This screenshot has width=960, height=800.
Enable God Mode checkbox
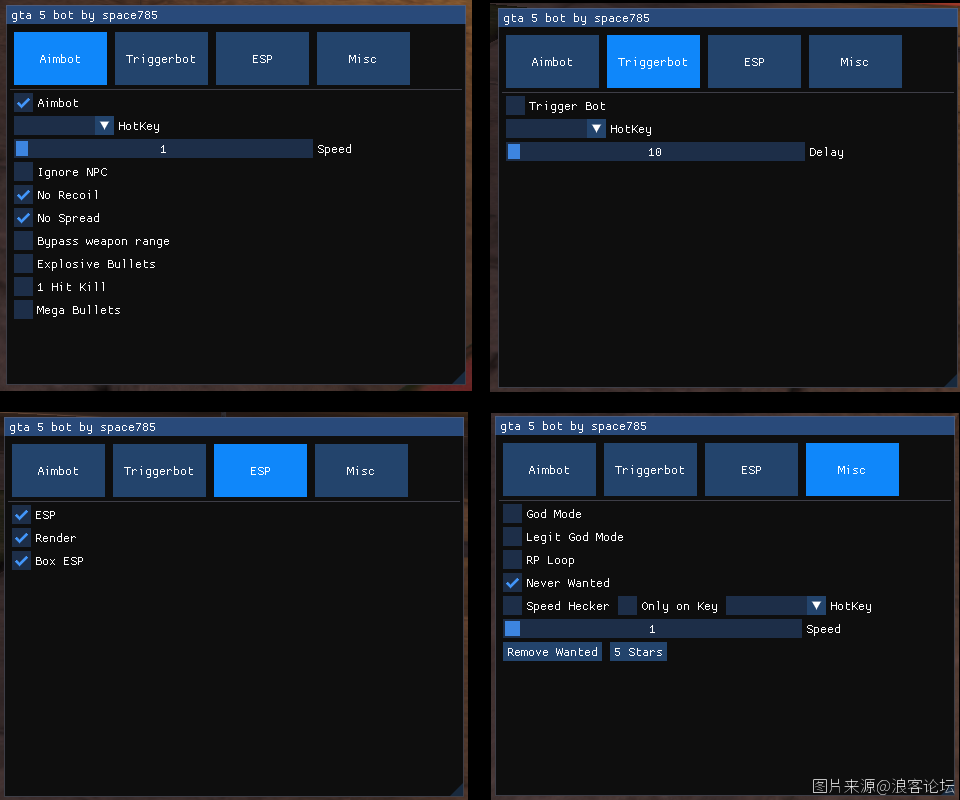pos(513,513)
